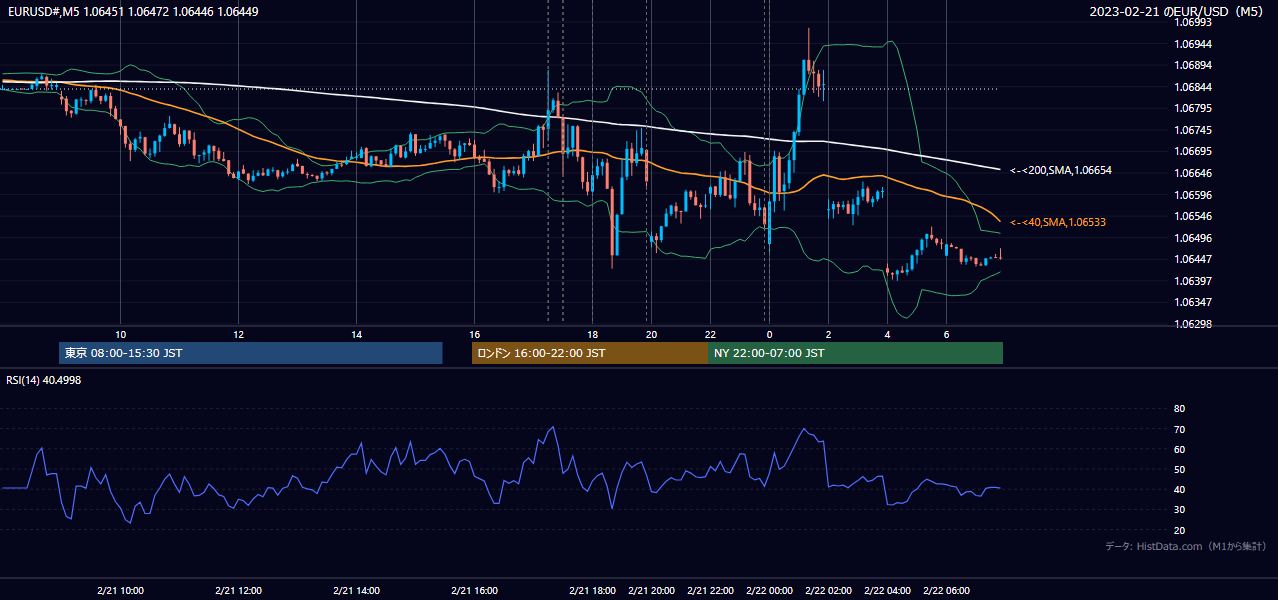Click the '2/22 00:00' bottom time label
This screenshot has height=600, width=1278.
tap(770, 591)
